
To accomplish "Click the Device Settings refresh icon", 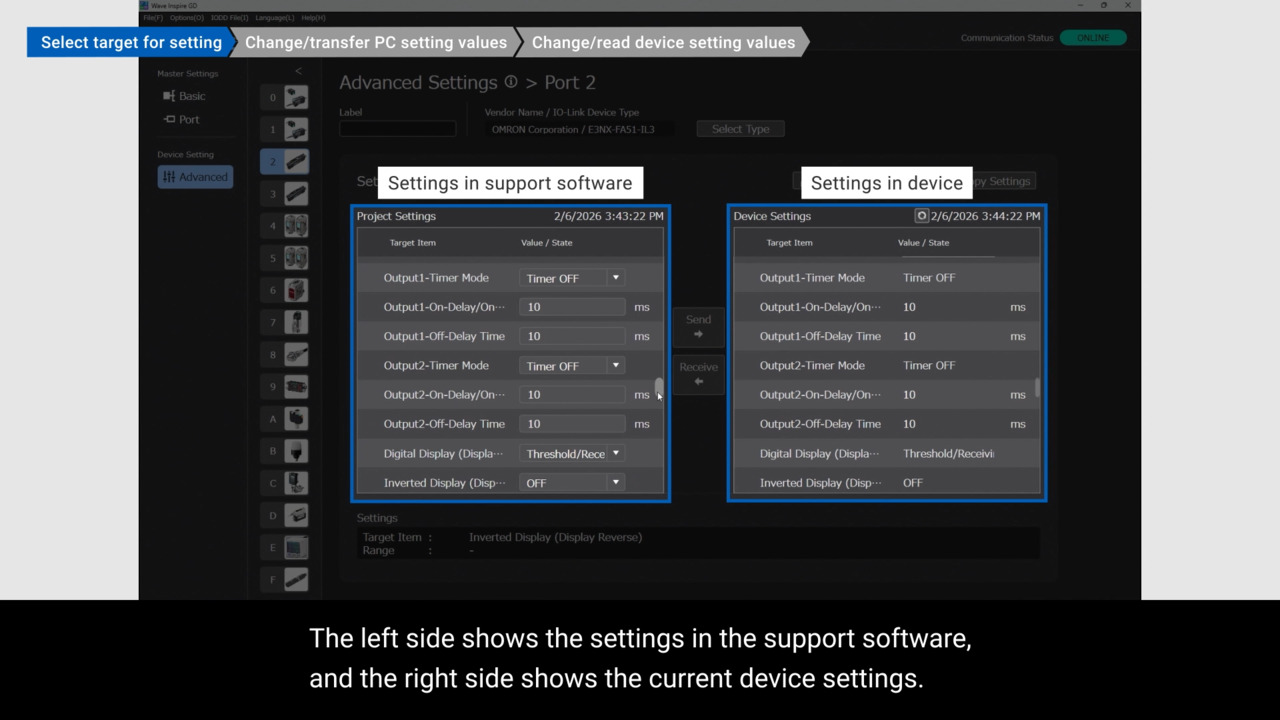I will click(921, 216).
